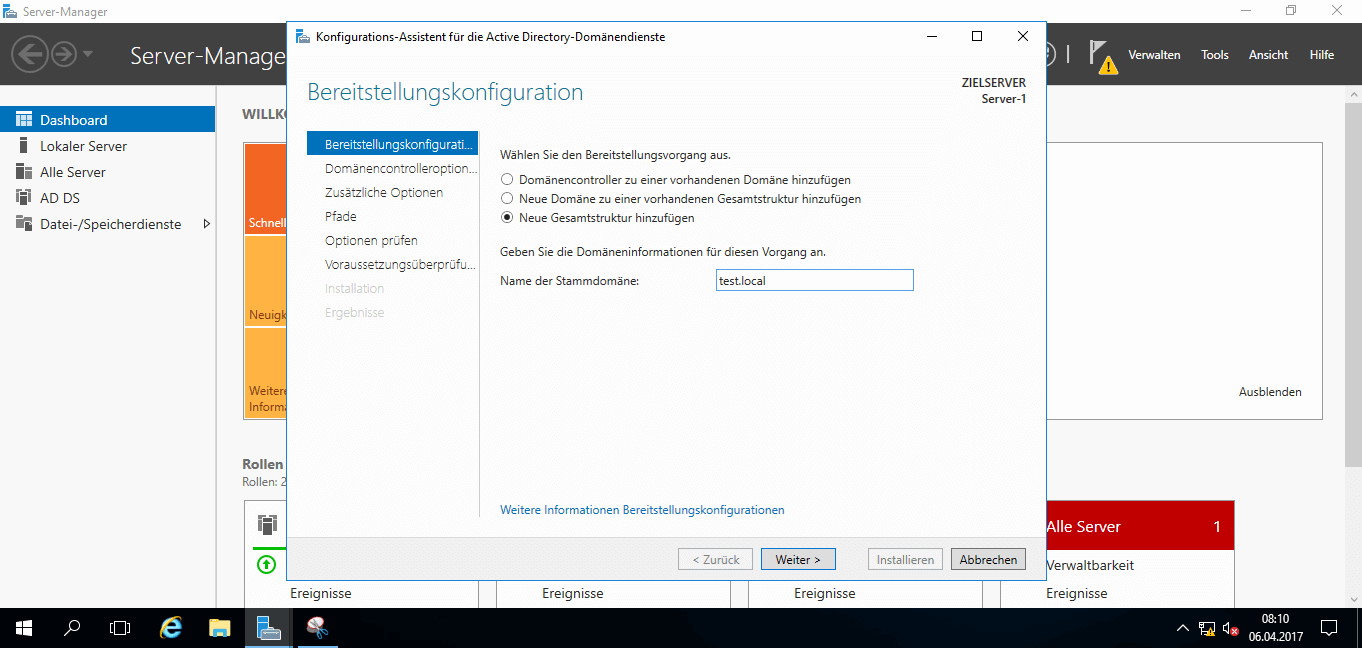The height and width of the screenshot is (648, 1362).
Task: Click the Server-Manager forward navigation arrow
Action: click(64, 54)
